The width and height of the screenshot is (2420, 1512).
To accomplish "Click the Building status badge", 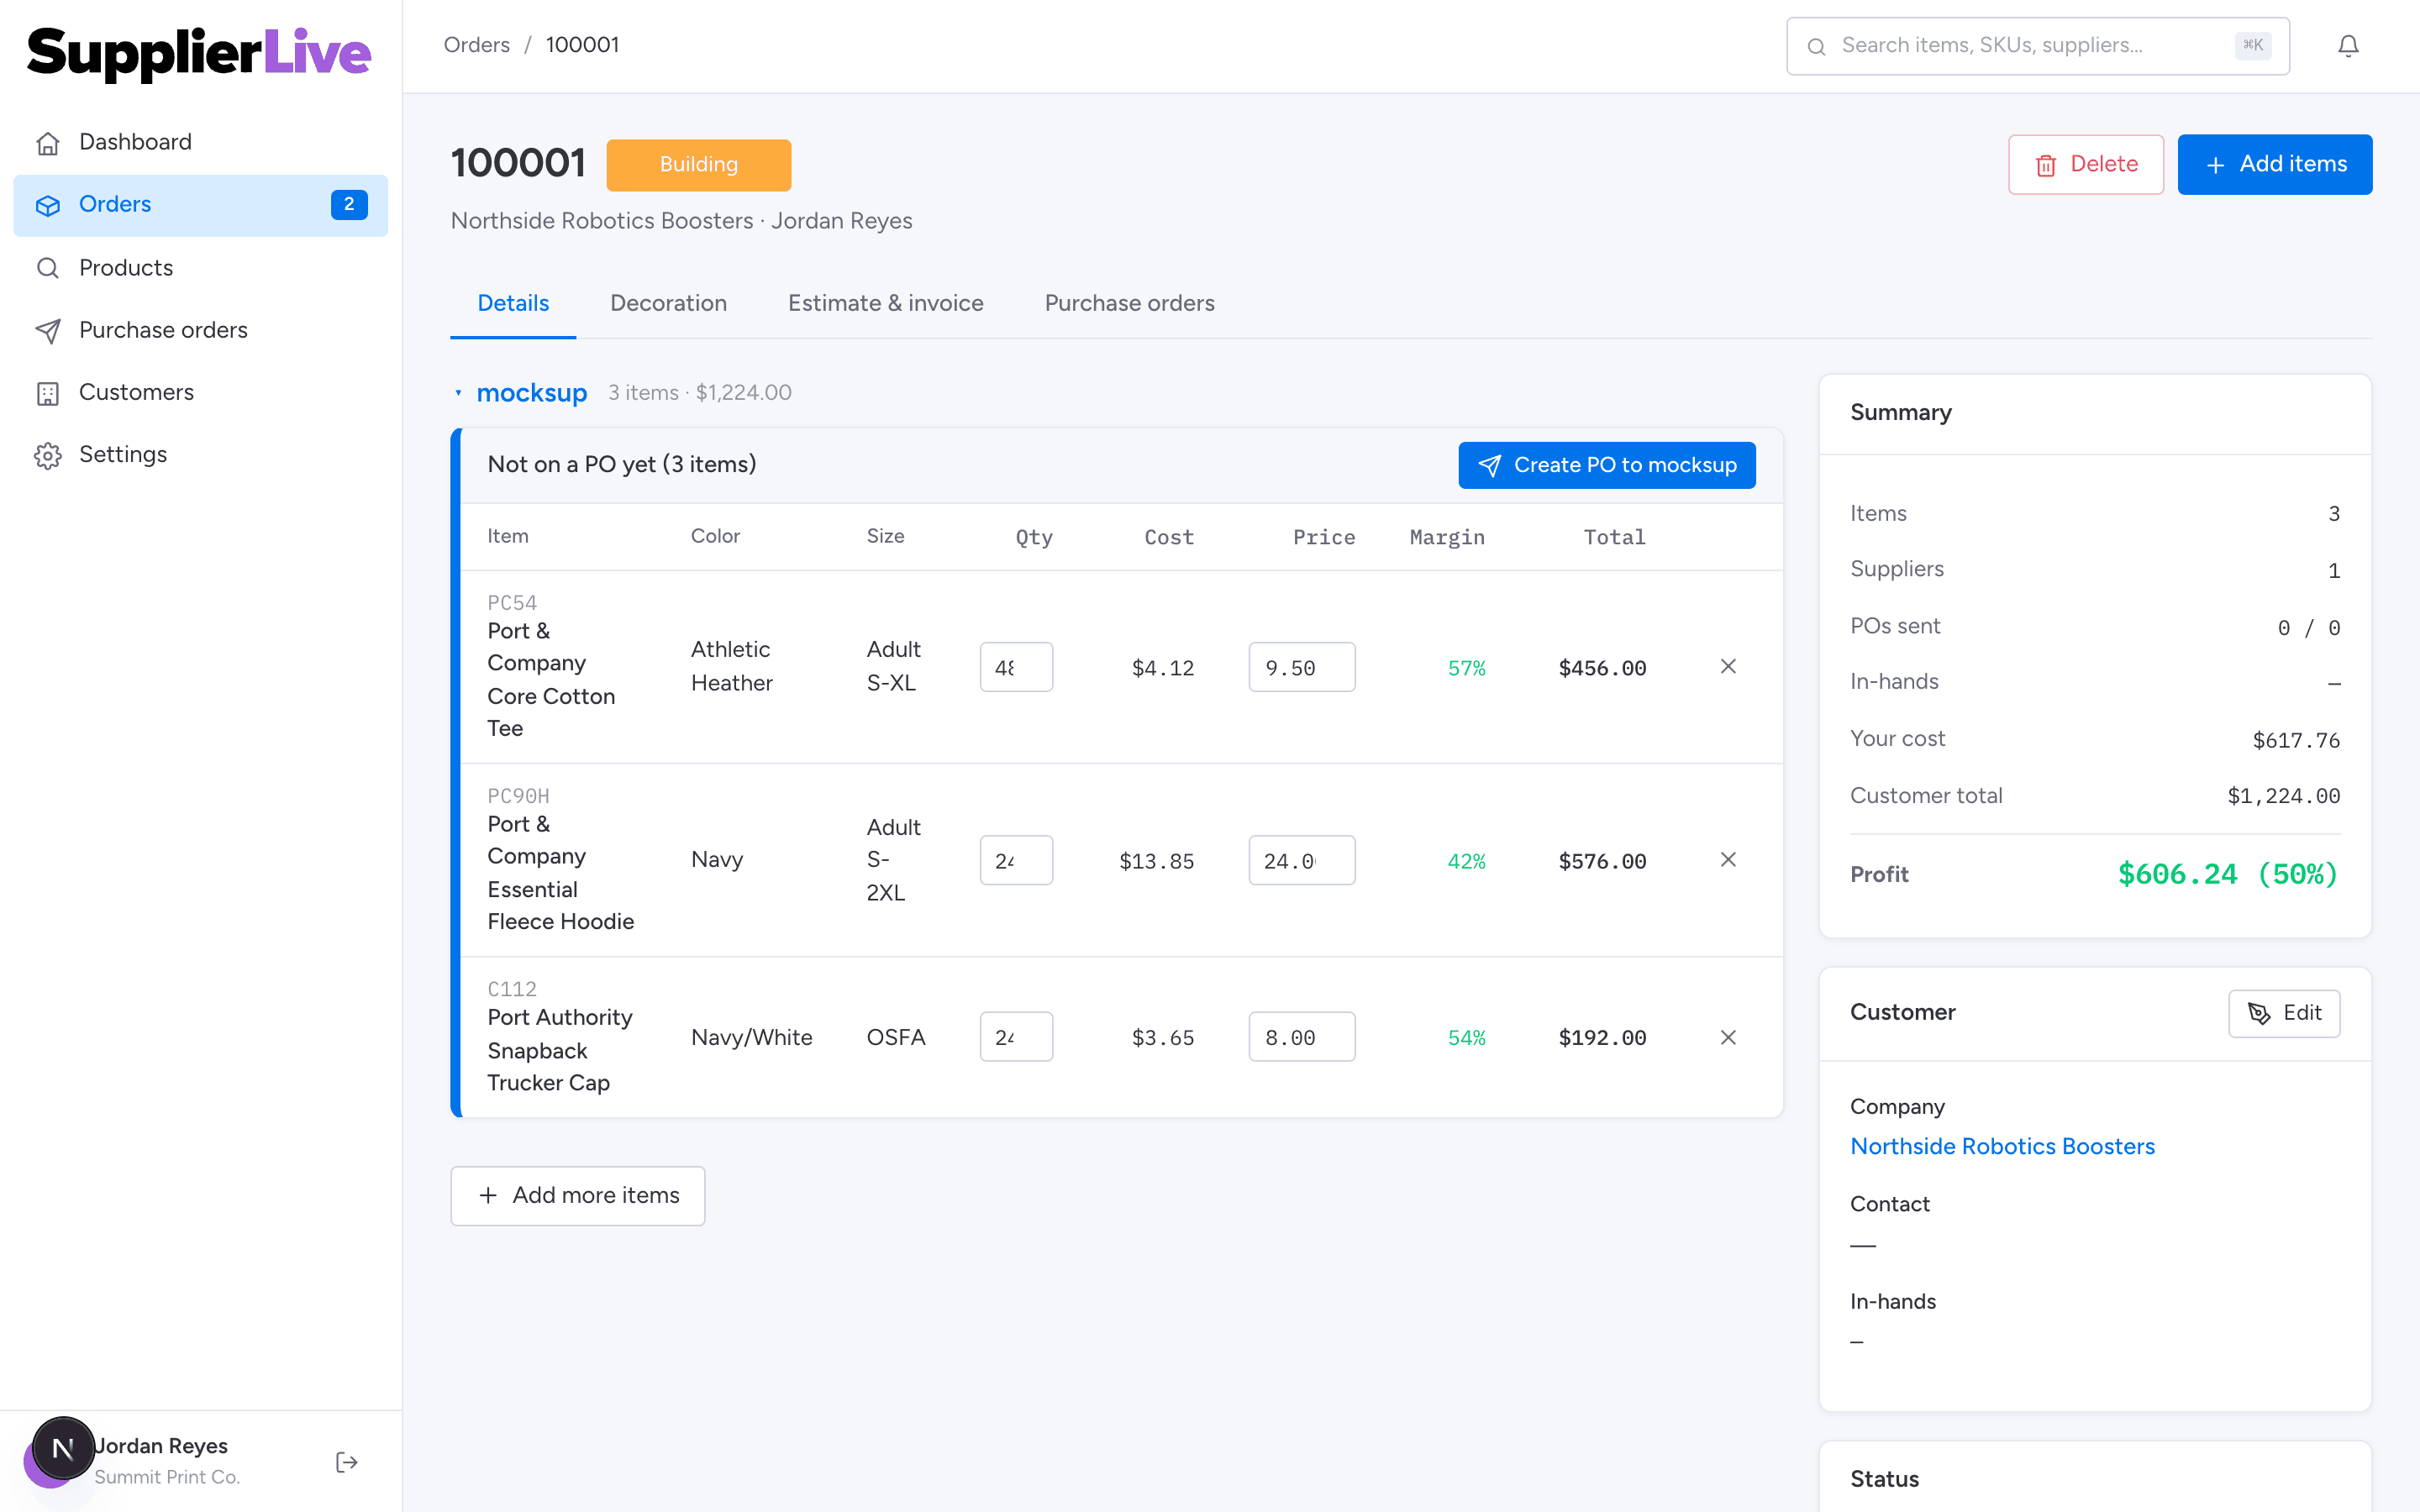I will pos(698,164).
